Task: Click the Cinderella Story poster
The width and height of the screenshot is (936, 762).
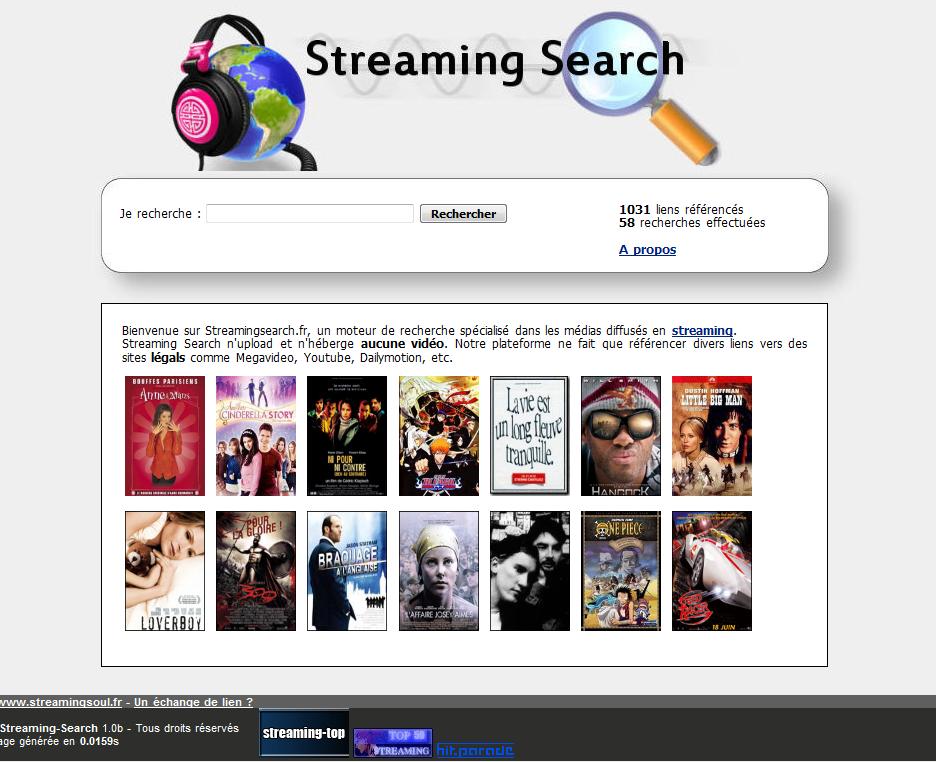Action: [x=256, y=436]
